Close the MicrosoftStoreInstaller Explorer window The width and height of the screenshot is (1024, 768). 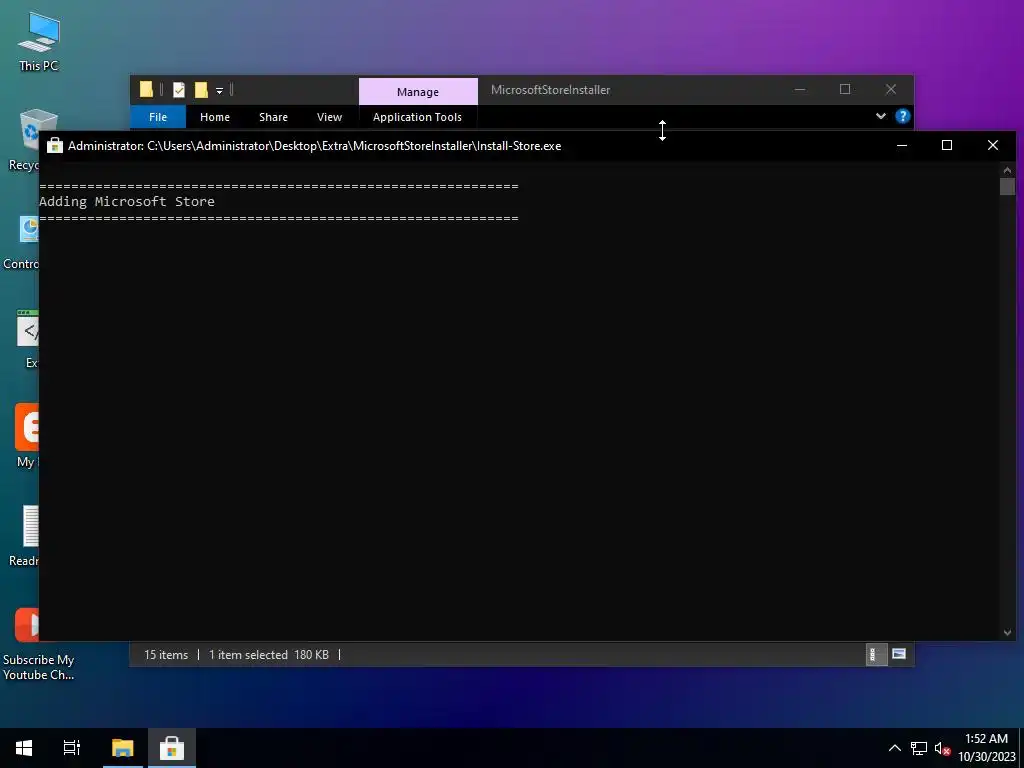click(891, 89)
